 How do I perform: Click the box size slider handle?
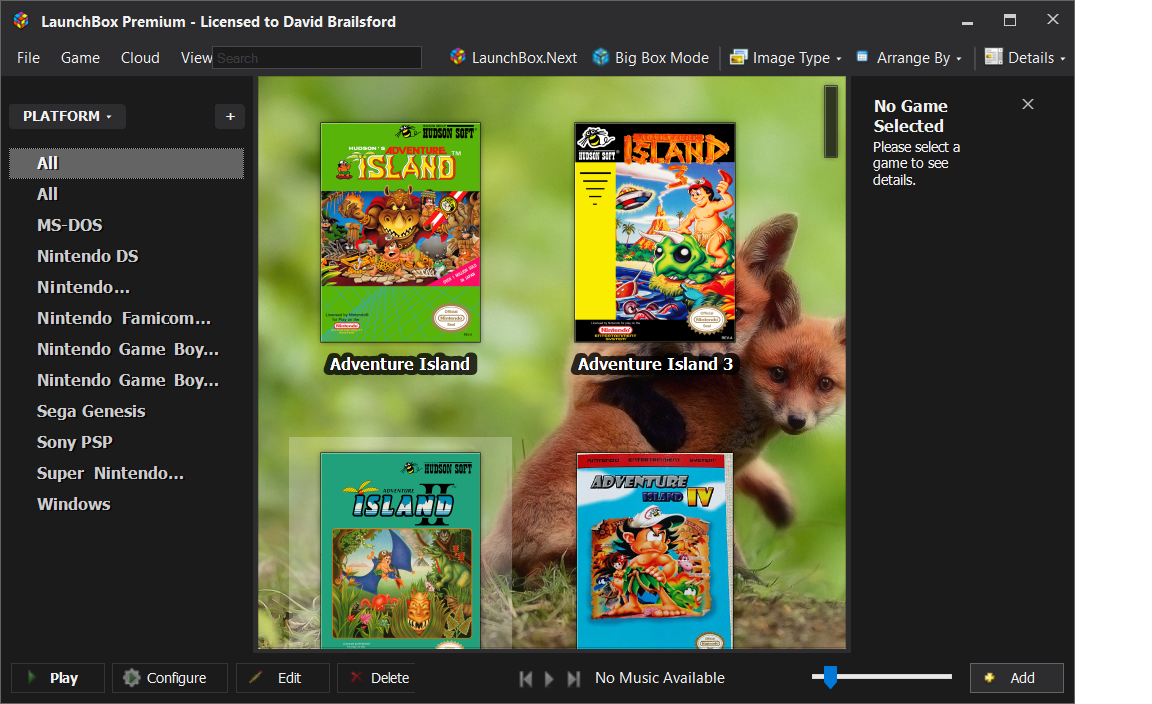830,677
